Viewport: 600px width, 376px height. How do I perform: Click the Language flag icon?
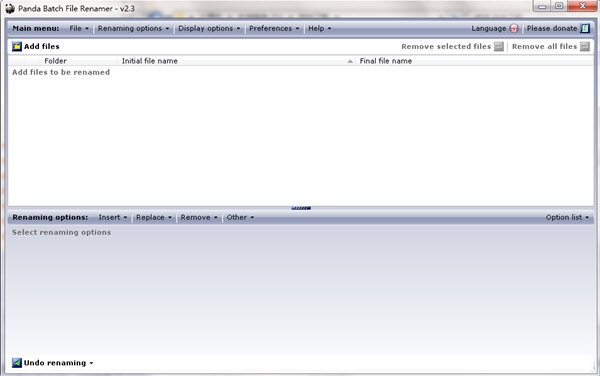point(514,28)
